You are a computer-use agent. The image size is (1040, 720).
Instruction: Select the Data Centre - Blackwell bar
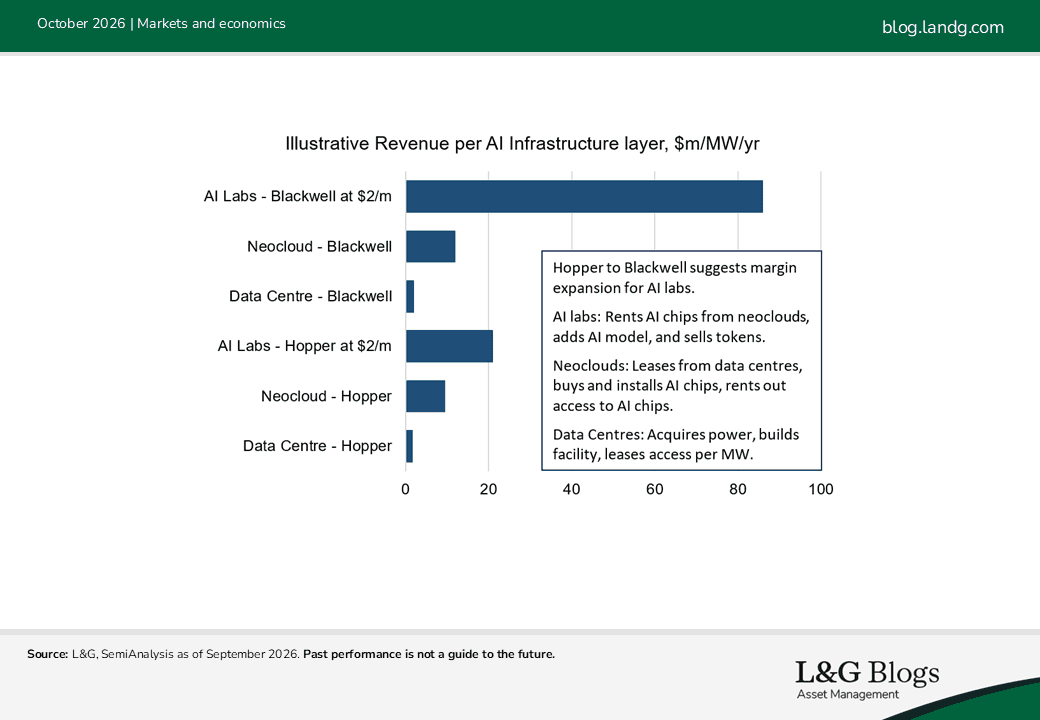(x=410, y=296)
